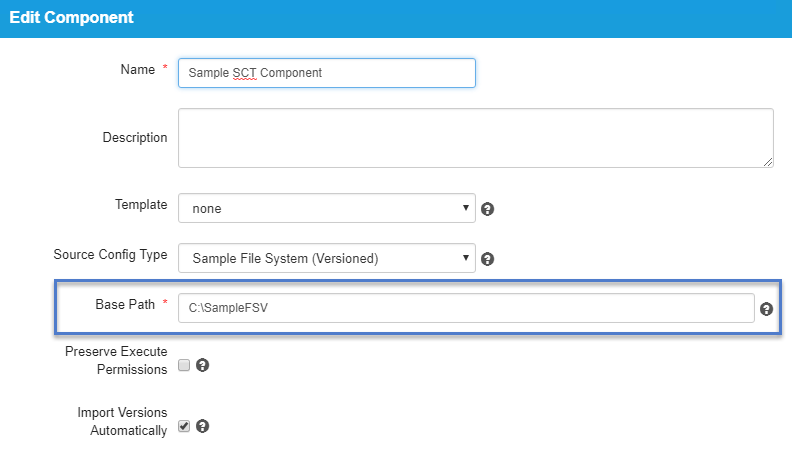792x456 pixels.
Task: Click the Name field label
Action: [x=137, y=70]
